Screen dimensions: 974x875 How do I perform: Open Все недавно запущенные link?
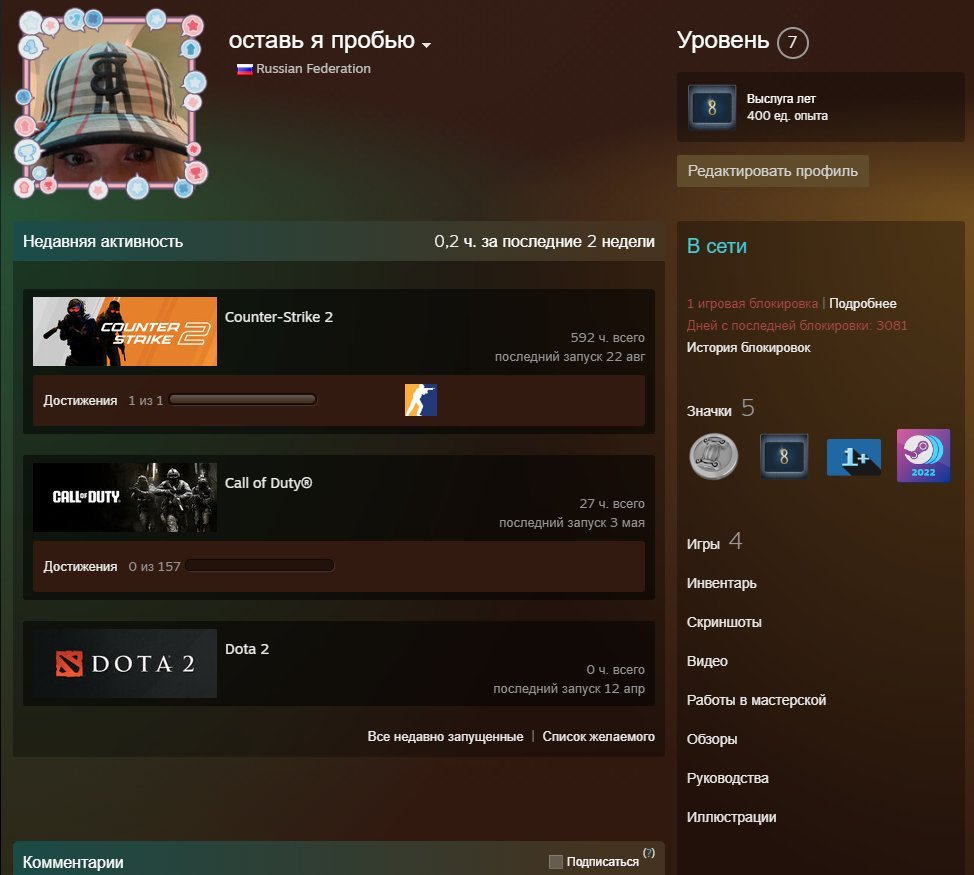[x=445, y=737]
